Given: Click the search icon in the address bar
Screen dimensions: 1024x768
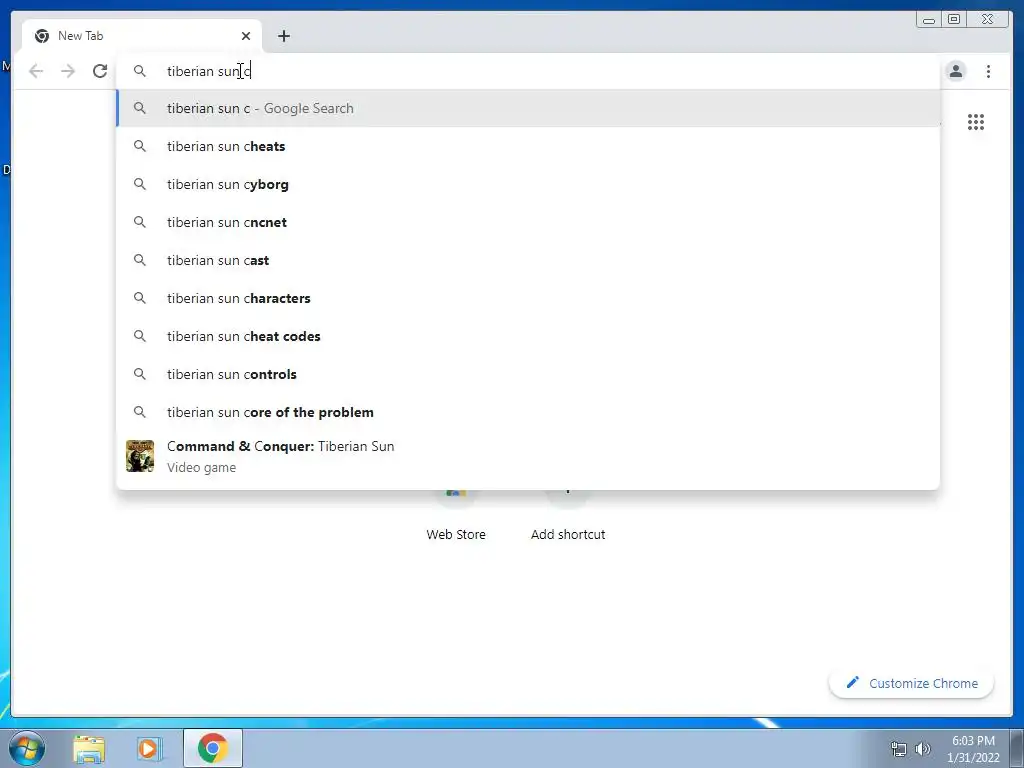Looking at the screenshot, I should pos(140,71).
